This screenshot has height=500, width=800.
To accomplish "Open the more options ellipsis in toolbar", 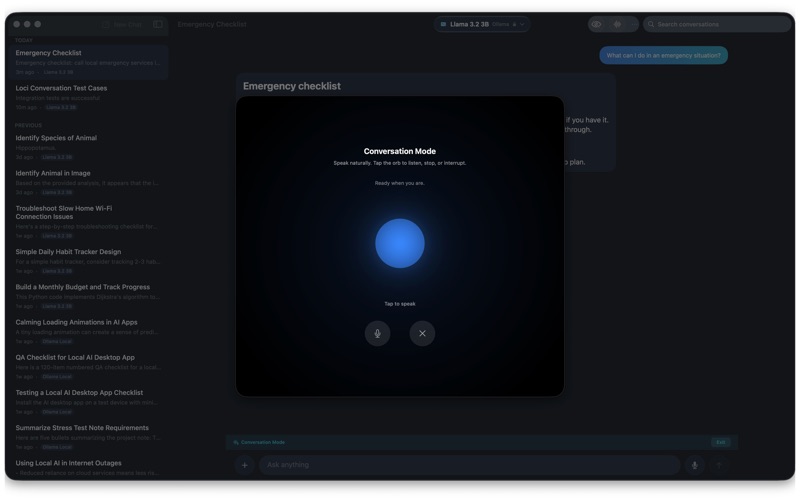I will pyautogui.click(x=634, y=24).
